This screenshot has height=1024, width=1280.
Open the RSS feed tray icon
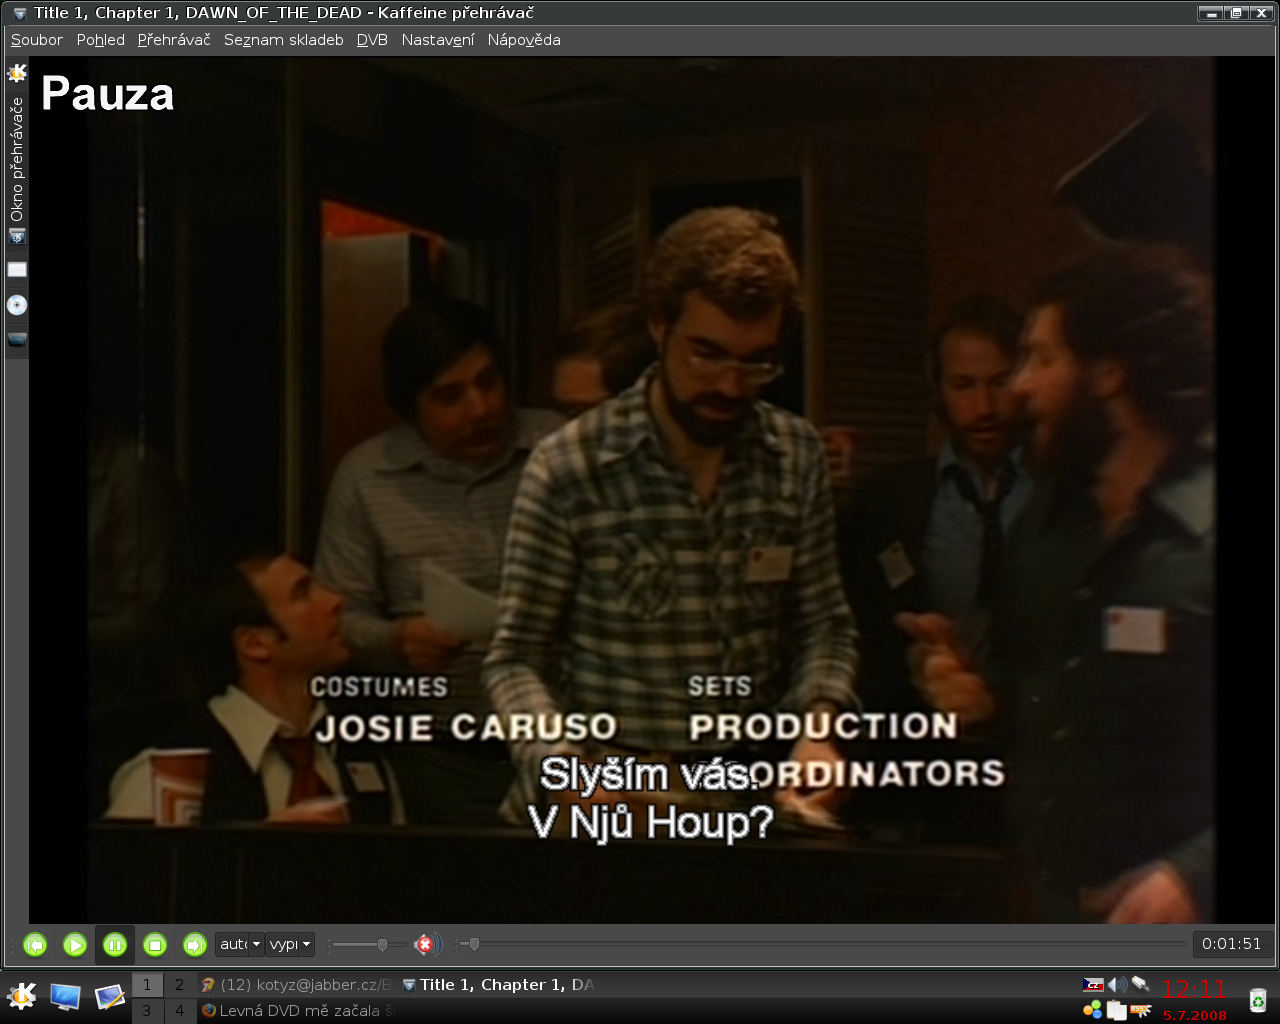1141,1010
